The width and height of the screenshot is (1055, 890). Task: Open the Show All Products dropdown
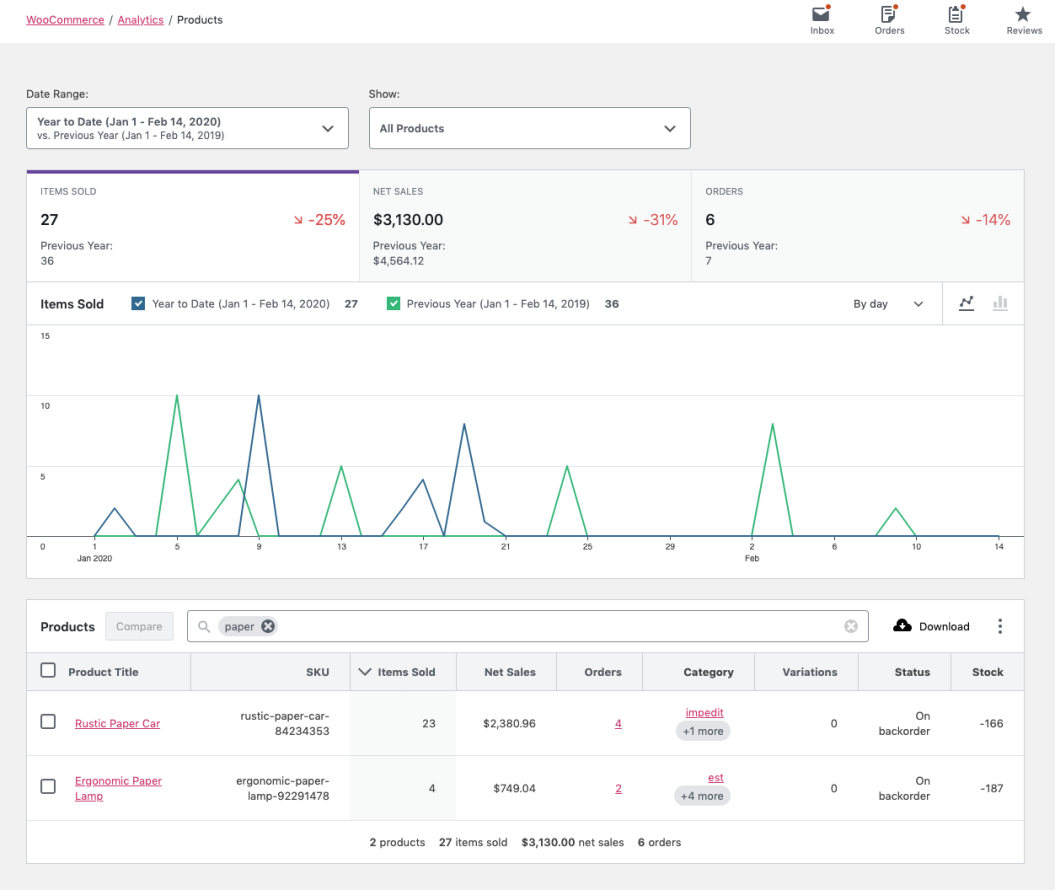click(x=529, y=128)
